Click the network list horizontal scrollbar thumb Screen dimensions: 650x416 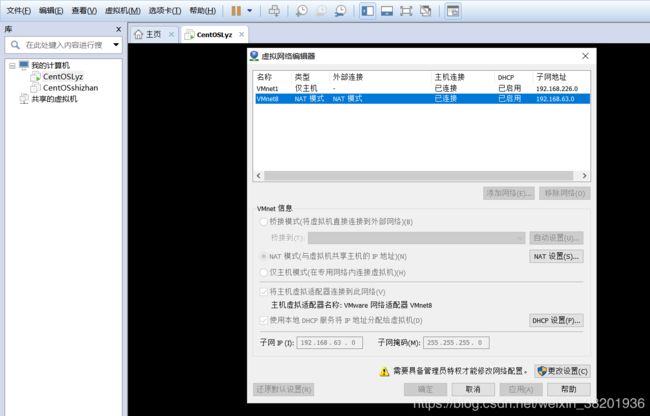point(419,176)
